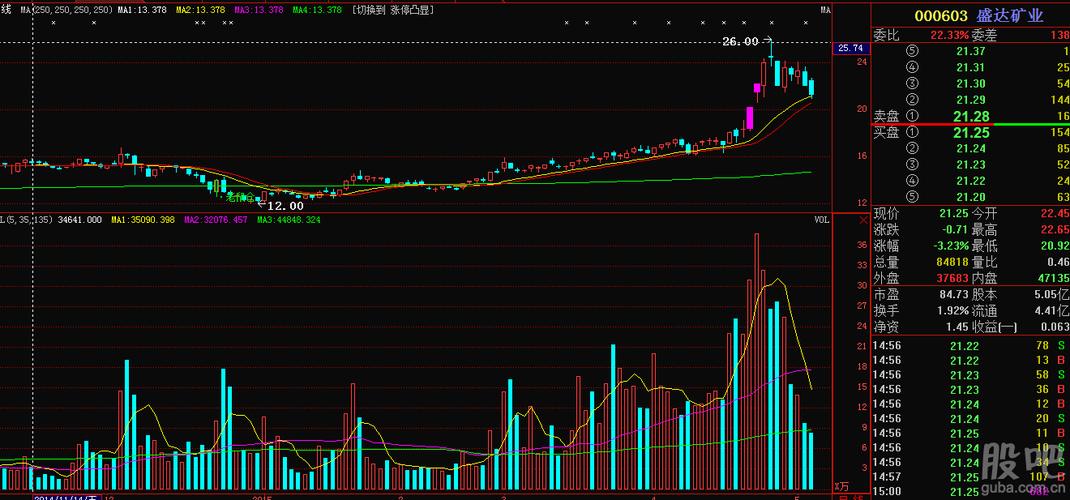Click circled ④ on the 21.31 ask row
The image size is (1070, 500).
pyautogui.click(x=913, y=67)
